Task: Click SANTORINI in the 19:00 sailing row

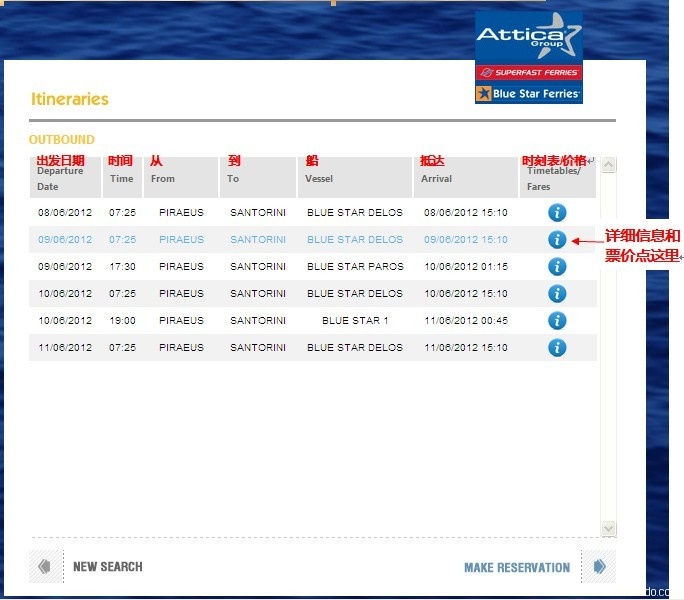Action: pyautogui.click(x=258, y=321)
